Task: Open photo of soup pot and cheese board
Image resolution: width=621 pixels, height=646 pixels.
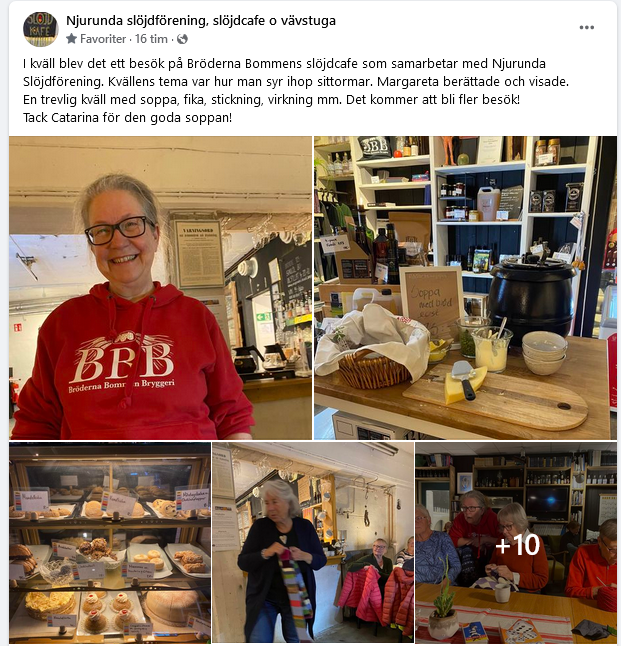Action: (465, 288)
